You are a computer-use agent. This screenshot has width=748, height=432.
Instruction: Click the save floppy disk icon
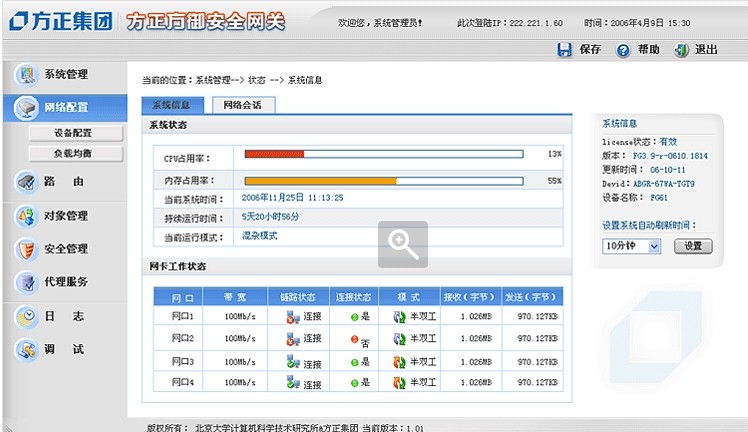(x=564, y=50)
